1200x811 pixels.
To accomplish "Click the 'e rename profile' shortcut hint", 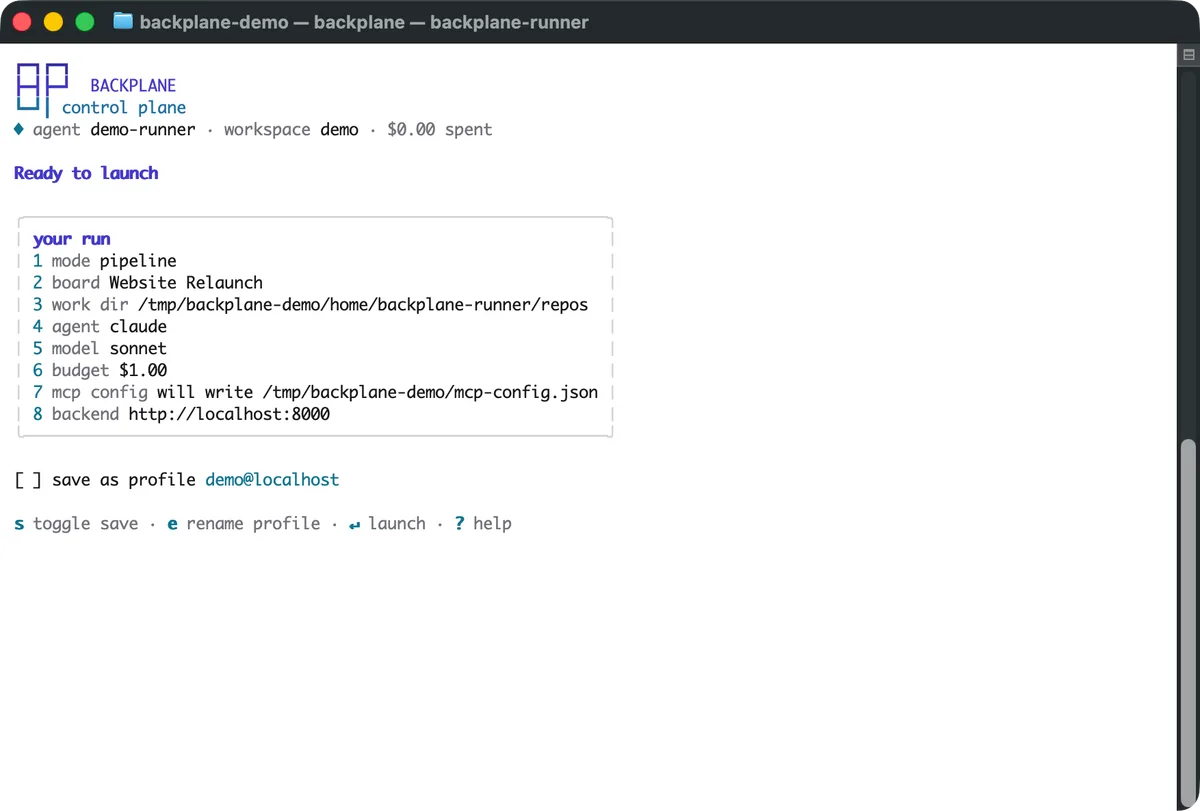I will click(x=244, y=524).
